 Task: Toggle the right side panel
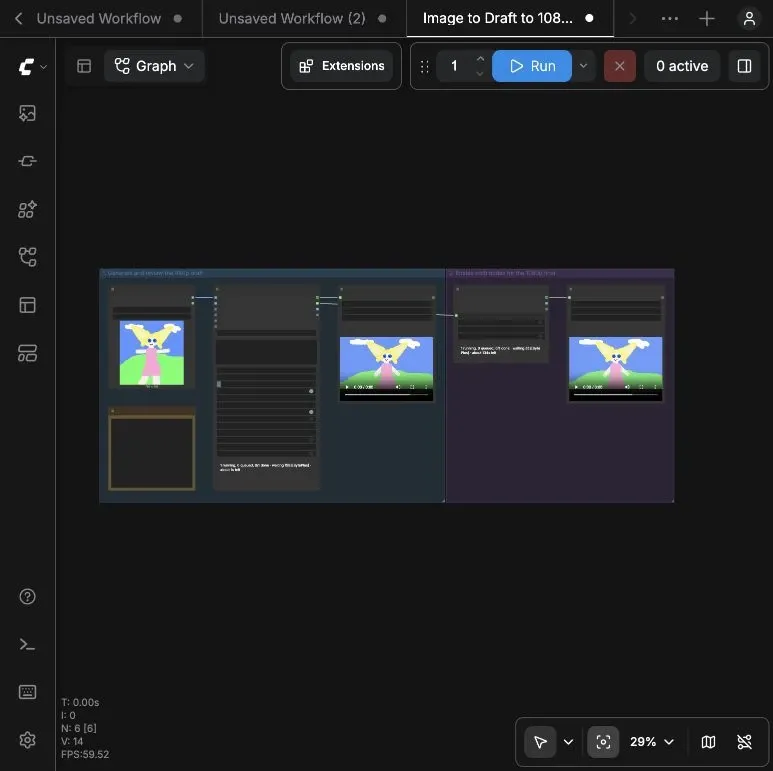pos(744,66)
